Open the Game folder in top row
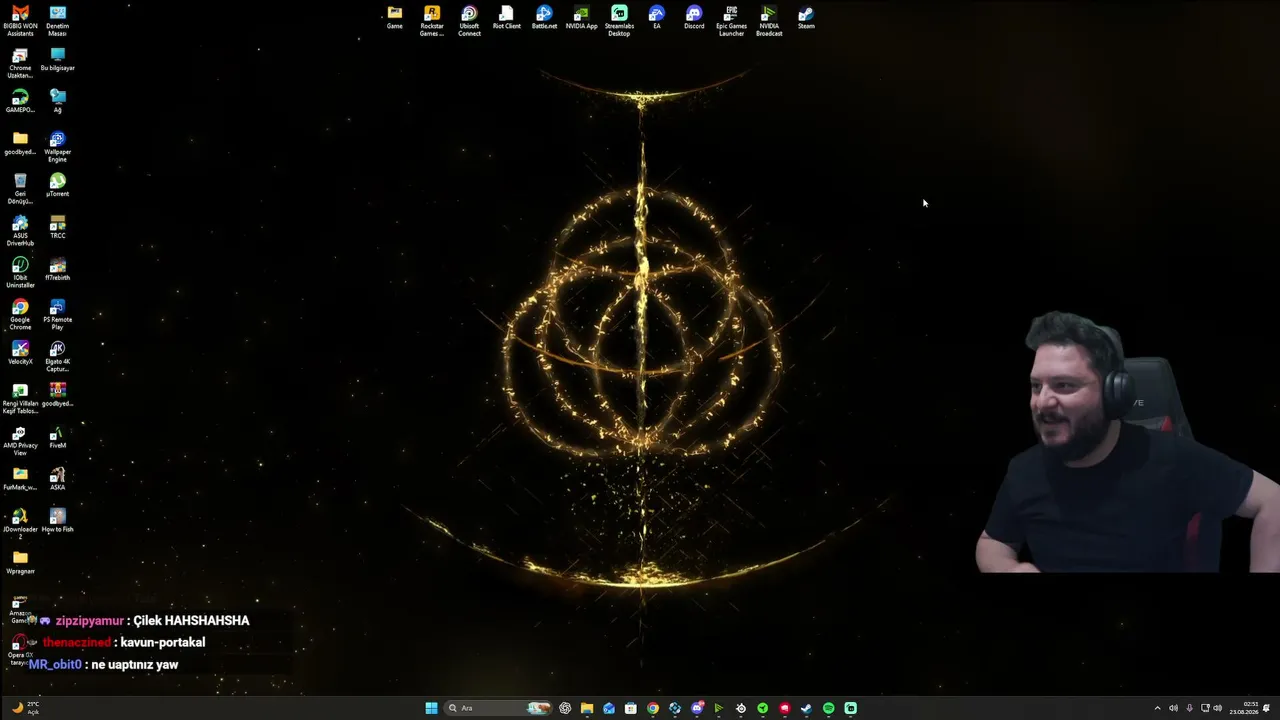Screen dimensions: 1280x720 395,18
